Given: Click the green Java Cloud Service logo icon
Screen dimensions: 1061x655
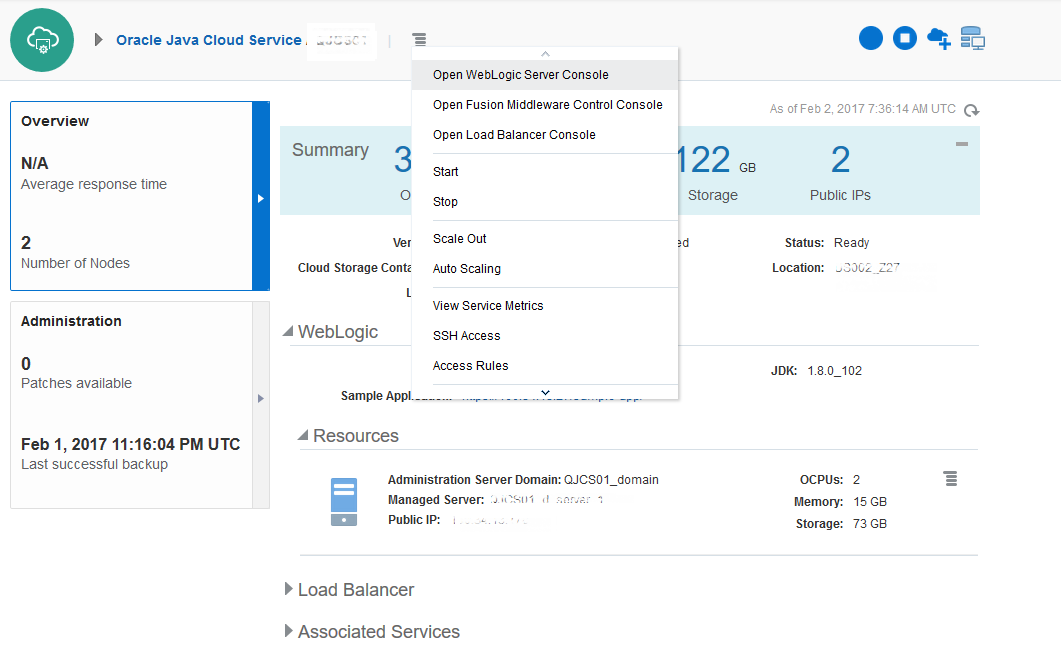Looking at the screenshot, I should 42,40.
